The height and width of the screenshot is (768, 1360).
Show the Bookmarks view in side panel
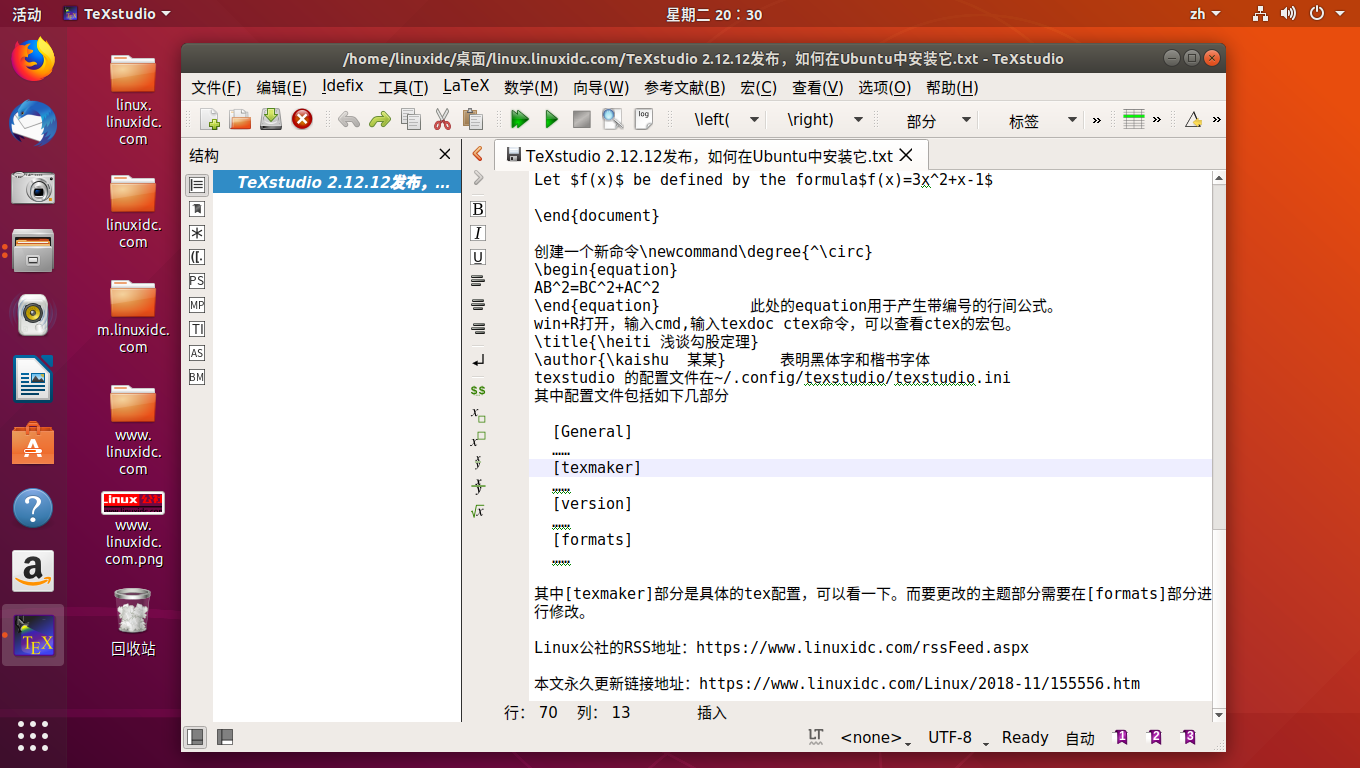point(197,209)
